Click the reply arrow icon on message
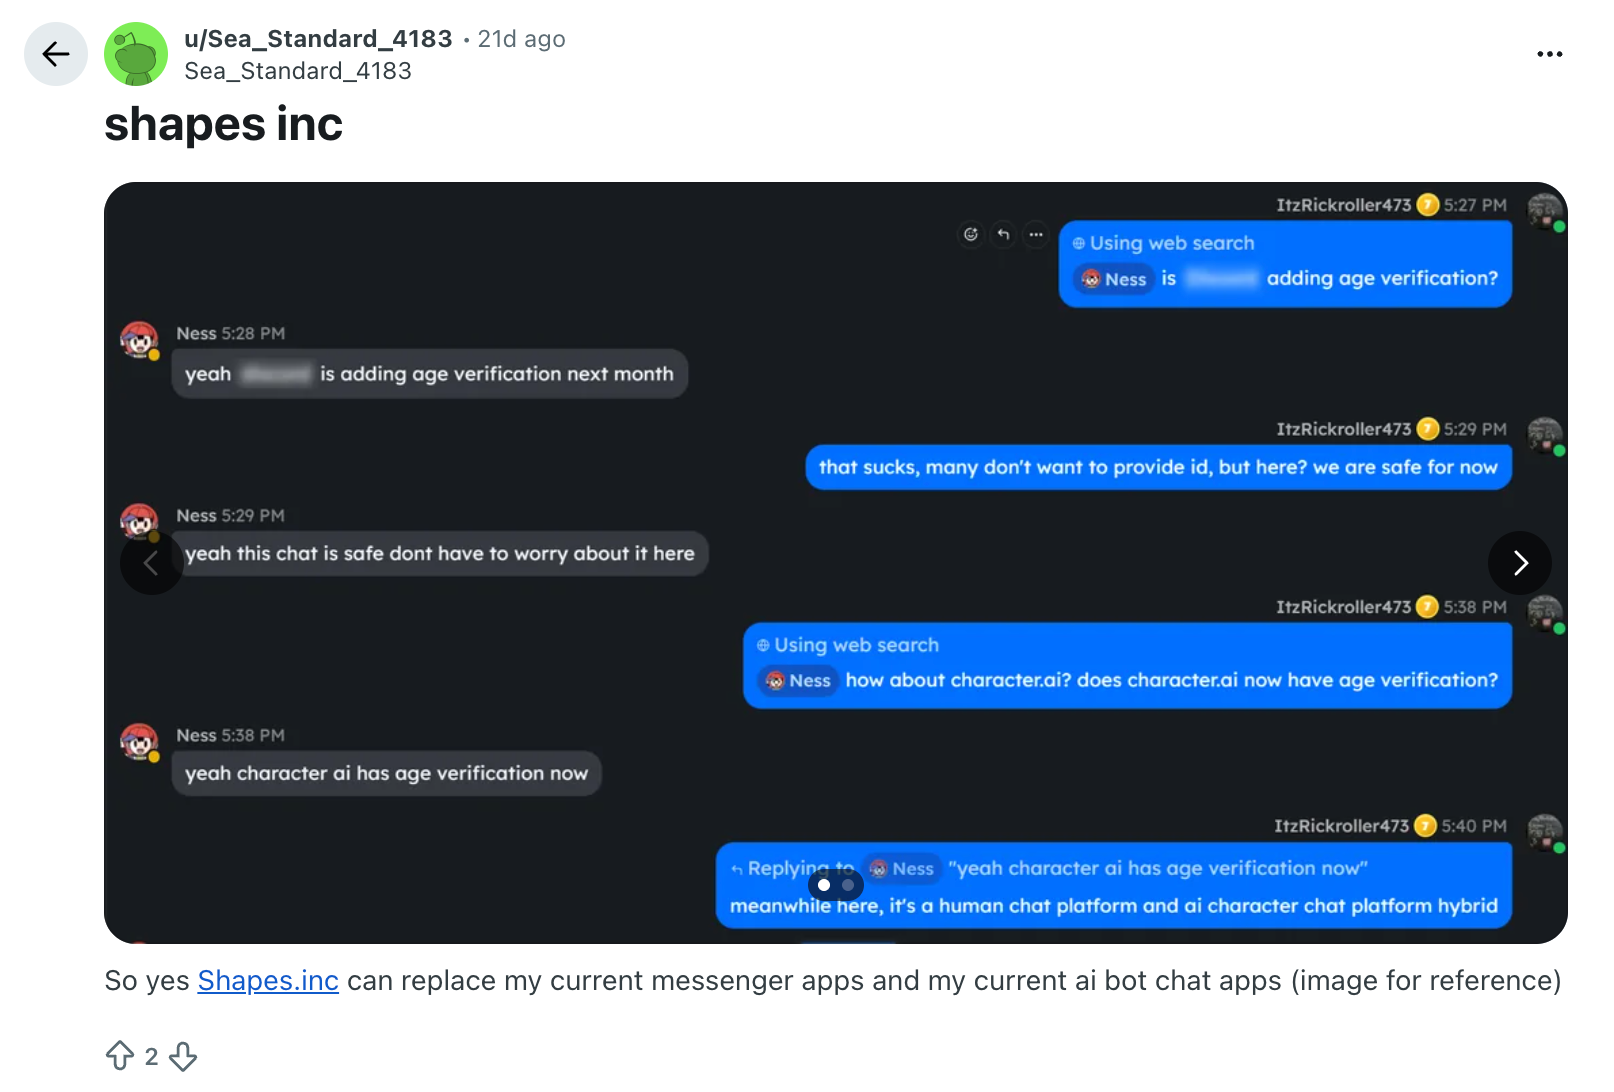Viewport: 1614px width, 1092px height. point(1003,234)
